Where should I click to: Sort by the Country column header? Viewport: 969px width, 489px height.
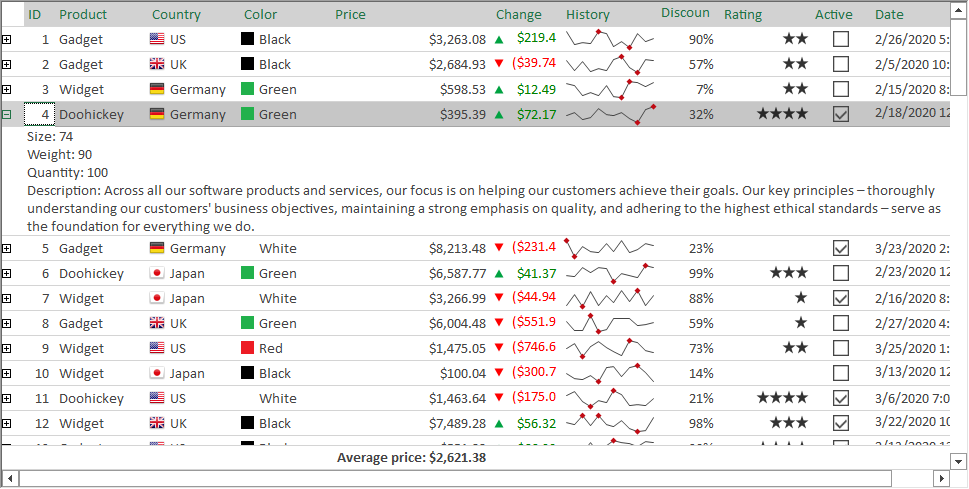pyautogui.click(x=176, y=14)
